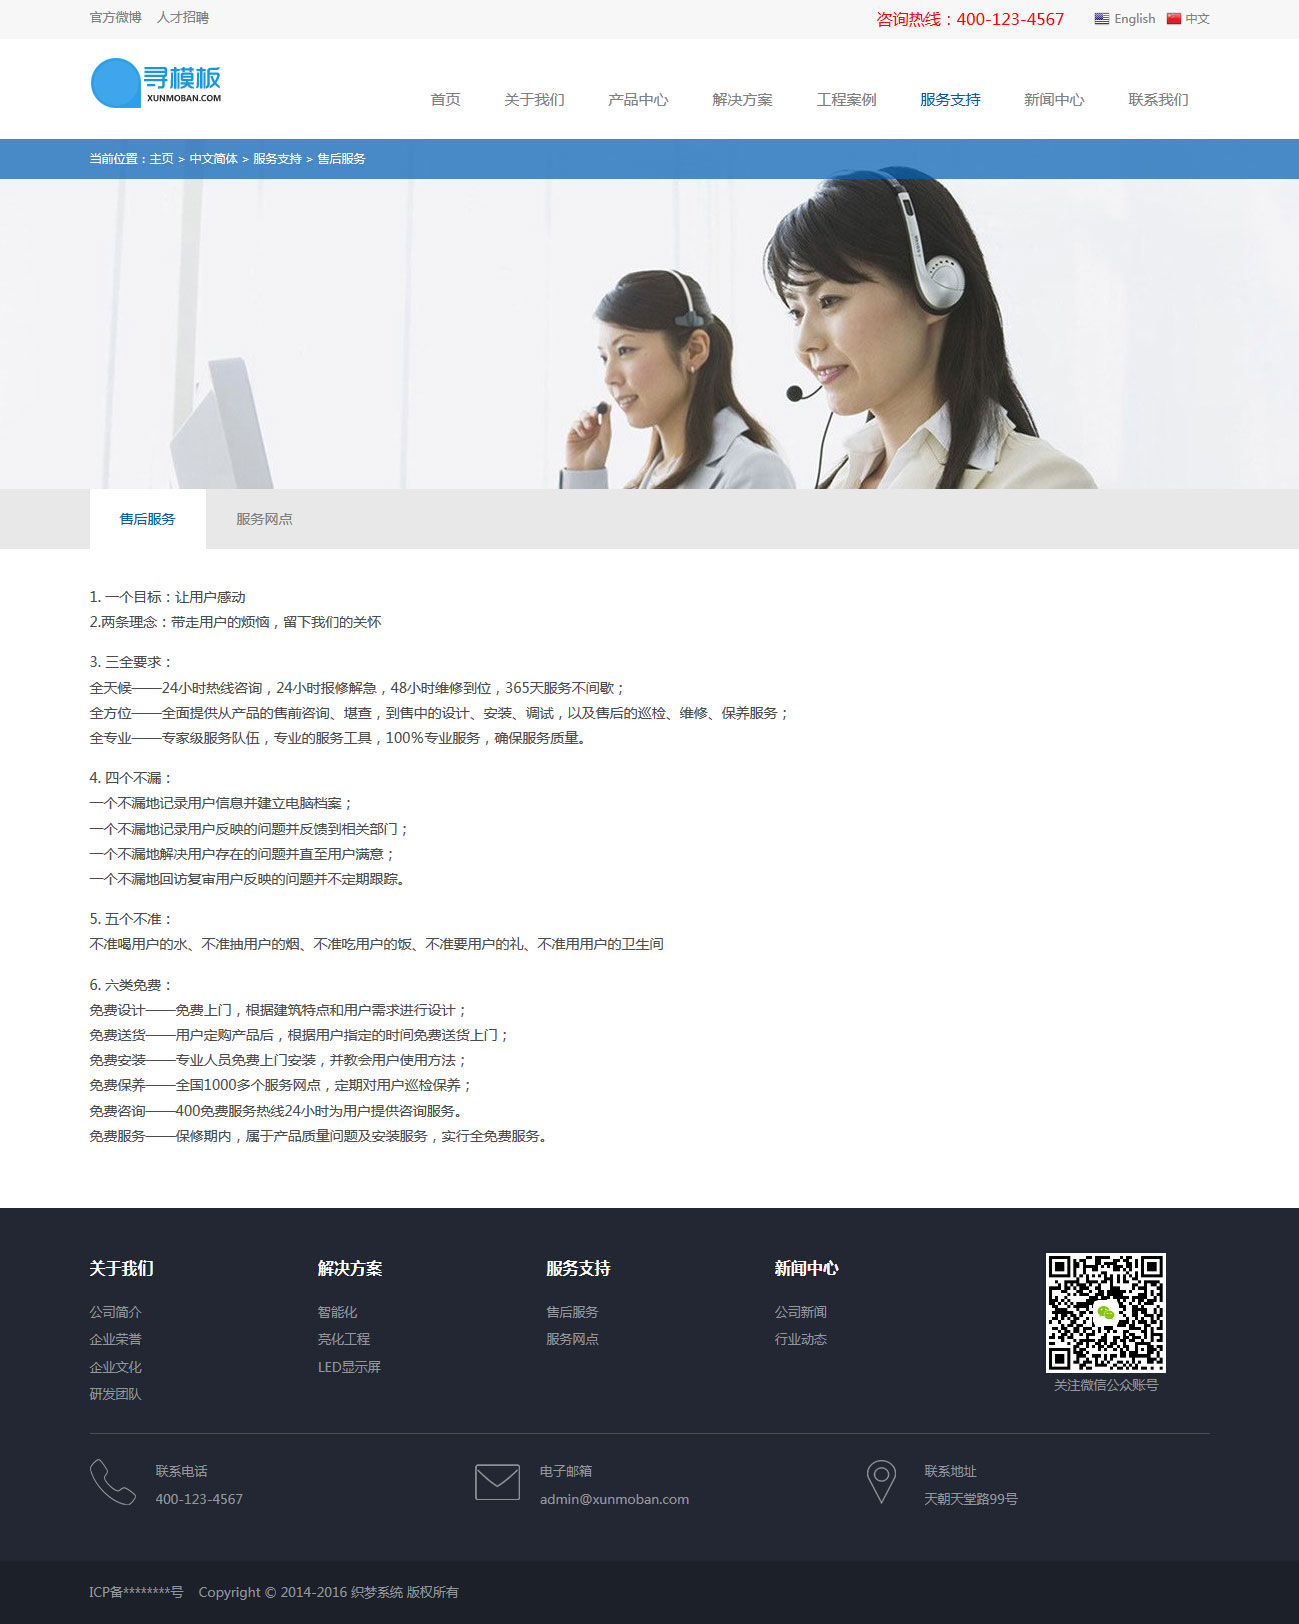Screen dimensions: 1299x1624
Task: Click the China flag 中文 icon
Action: (x=1173, y=19)
